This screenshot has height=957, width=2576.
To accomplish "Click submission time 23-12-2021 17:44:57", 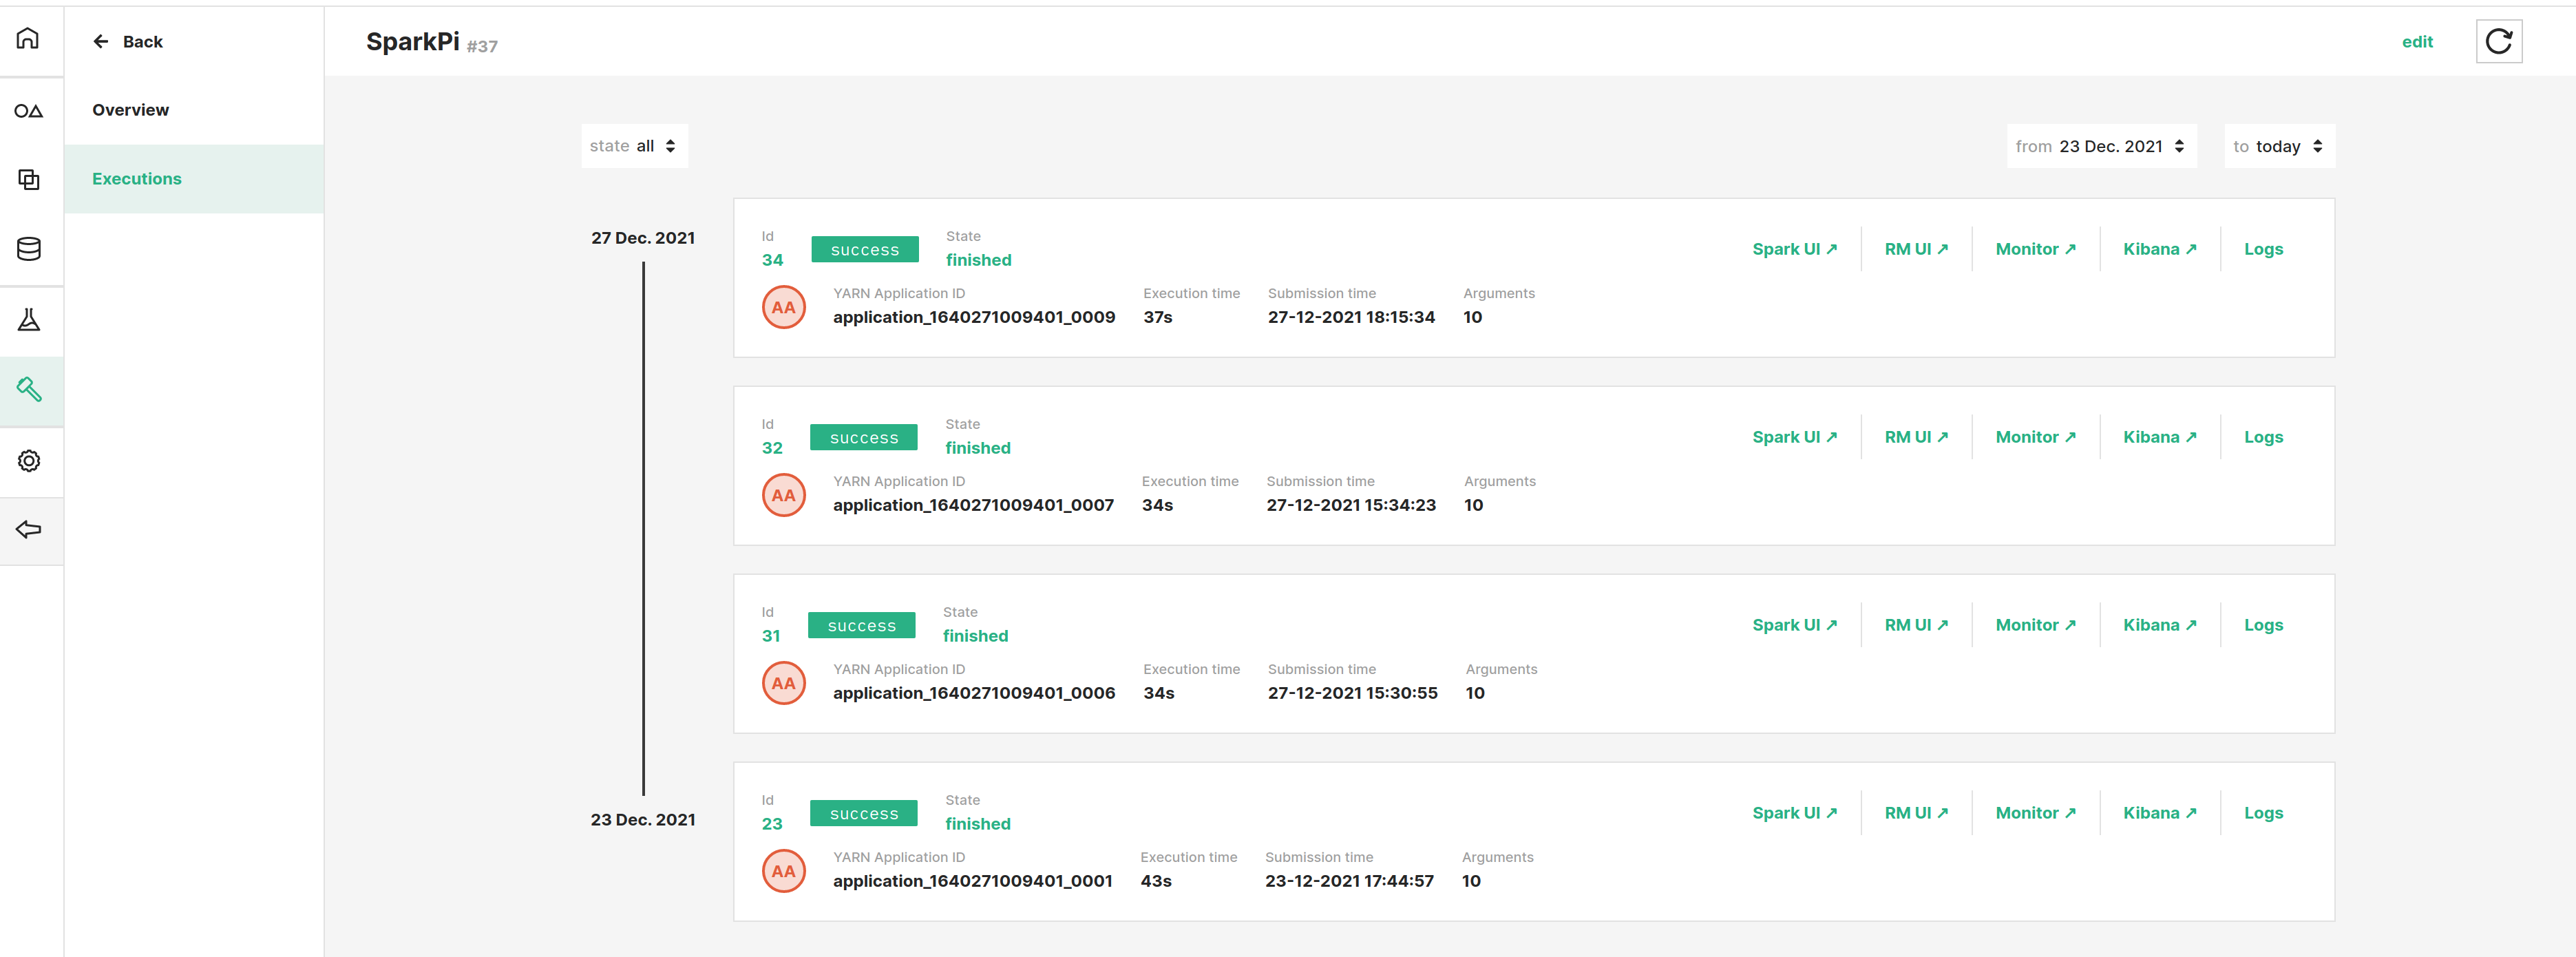I will pos(1349,881).
